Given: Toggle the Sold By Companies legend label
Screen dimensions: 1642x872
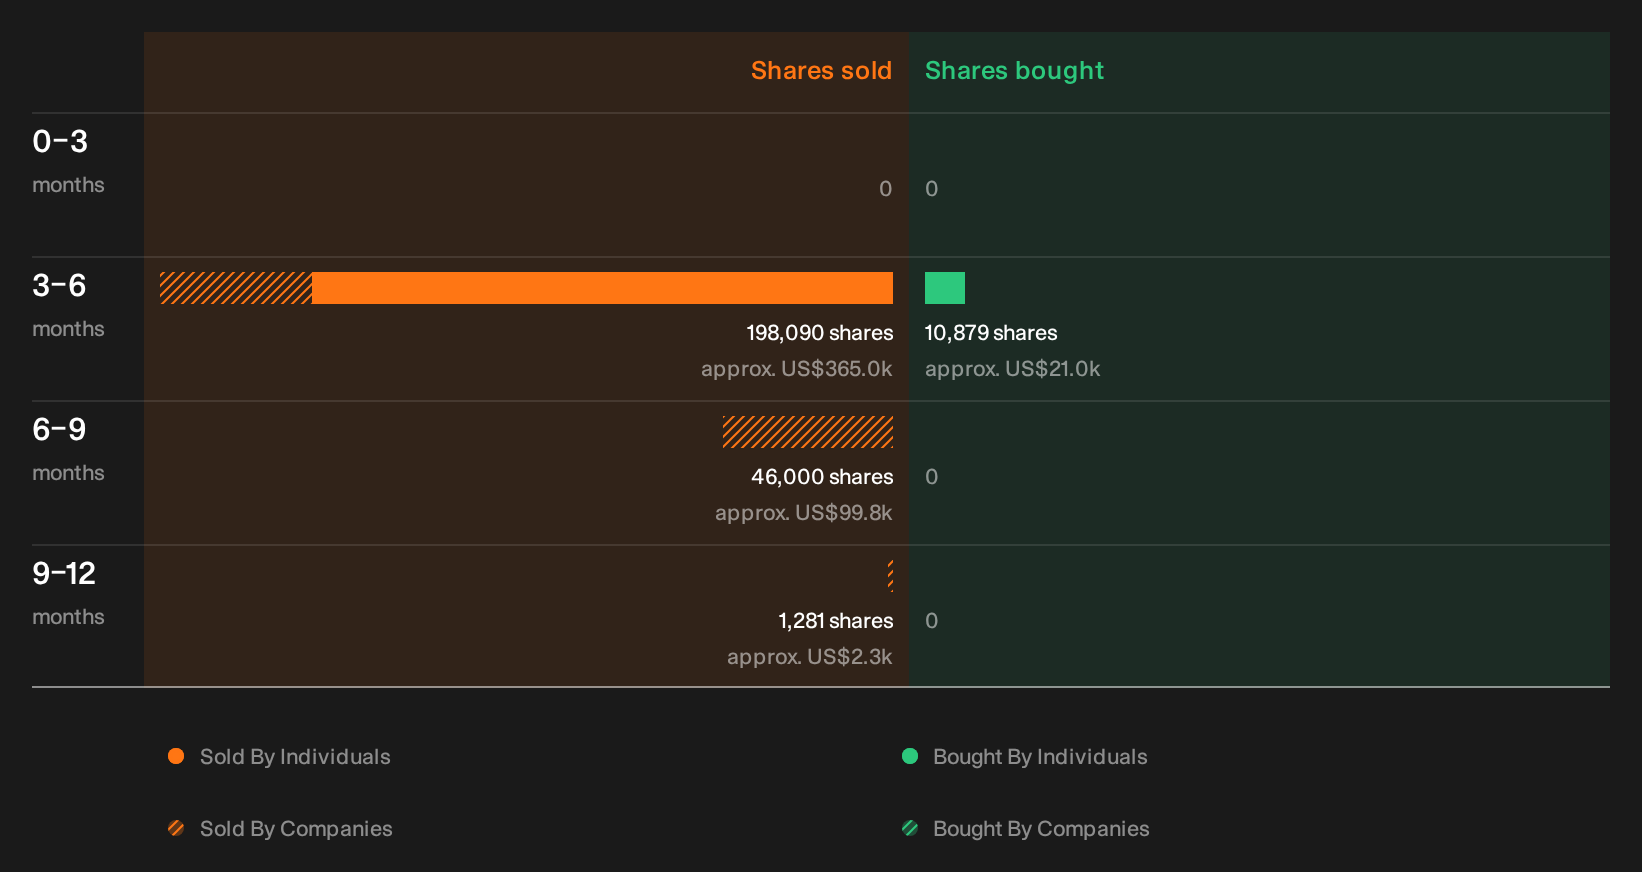Looking at the screenshot, I should coord(296,829).
